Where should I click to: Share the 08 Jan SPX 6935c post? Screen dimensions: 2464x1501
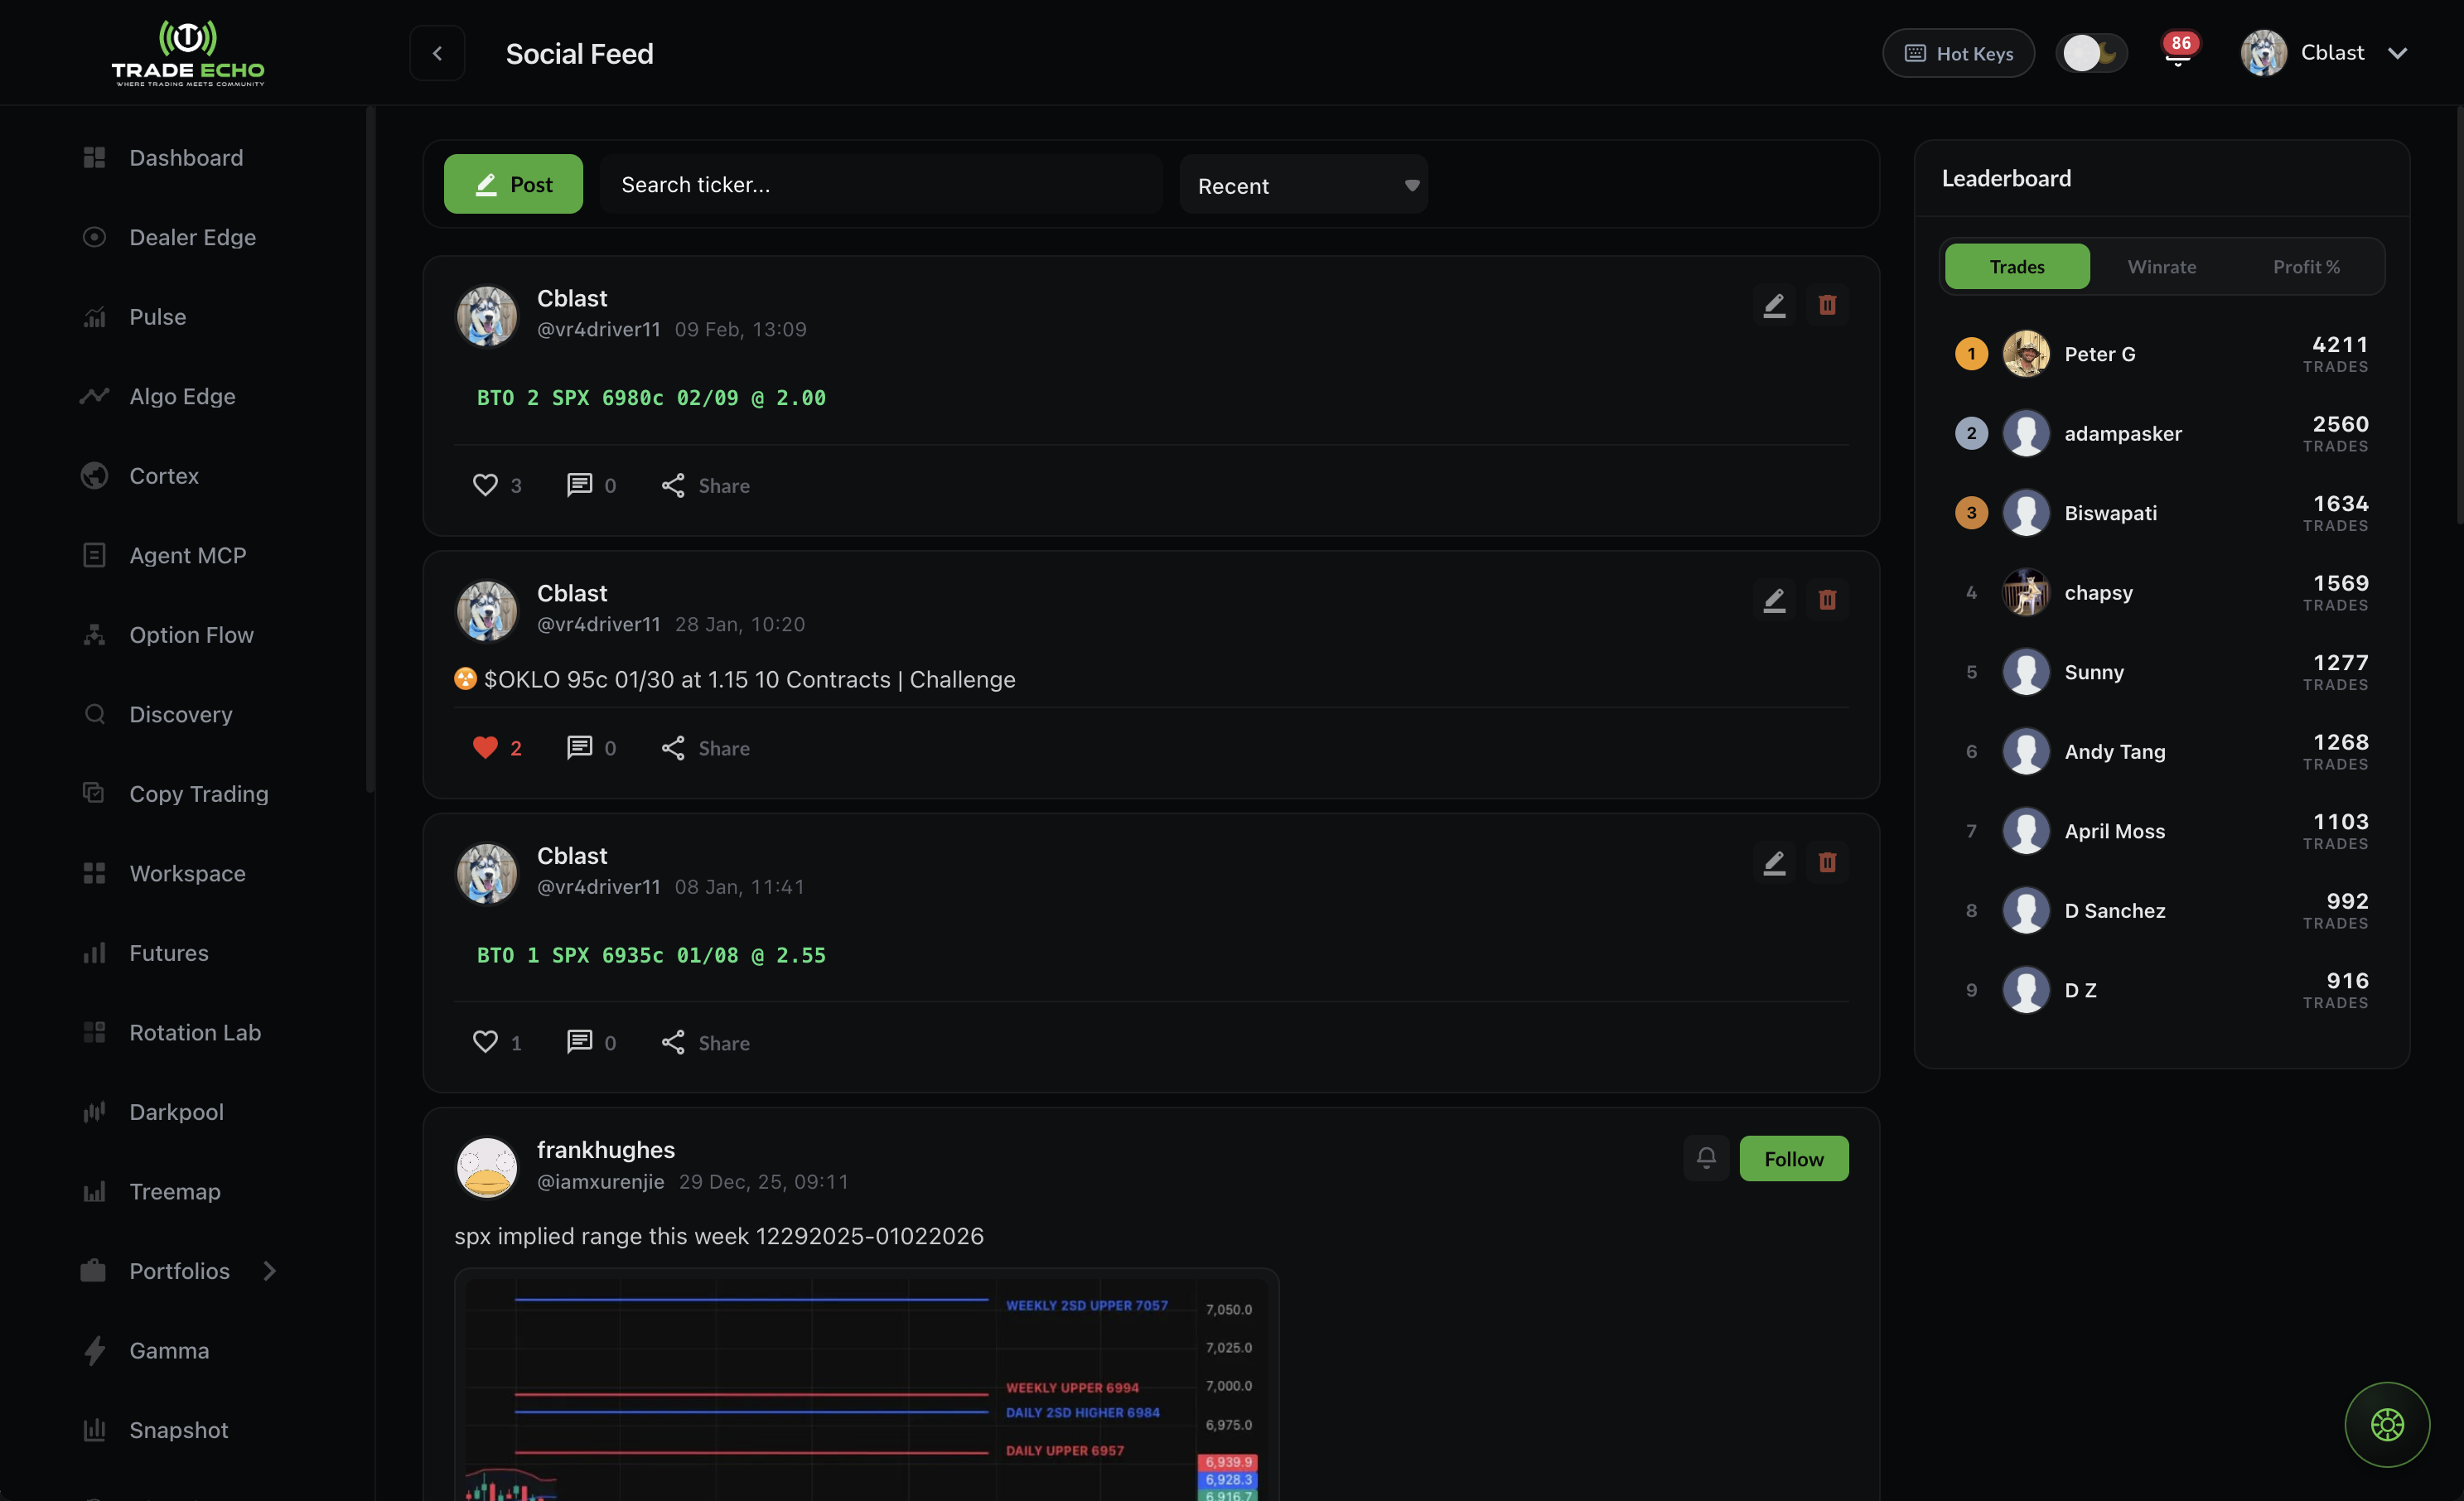[705, 1042]
